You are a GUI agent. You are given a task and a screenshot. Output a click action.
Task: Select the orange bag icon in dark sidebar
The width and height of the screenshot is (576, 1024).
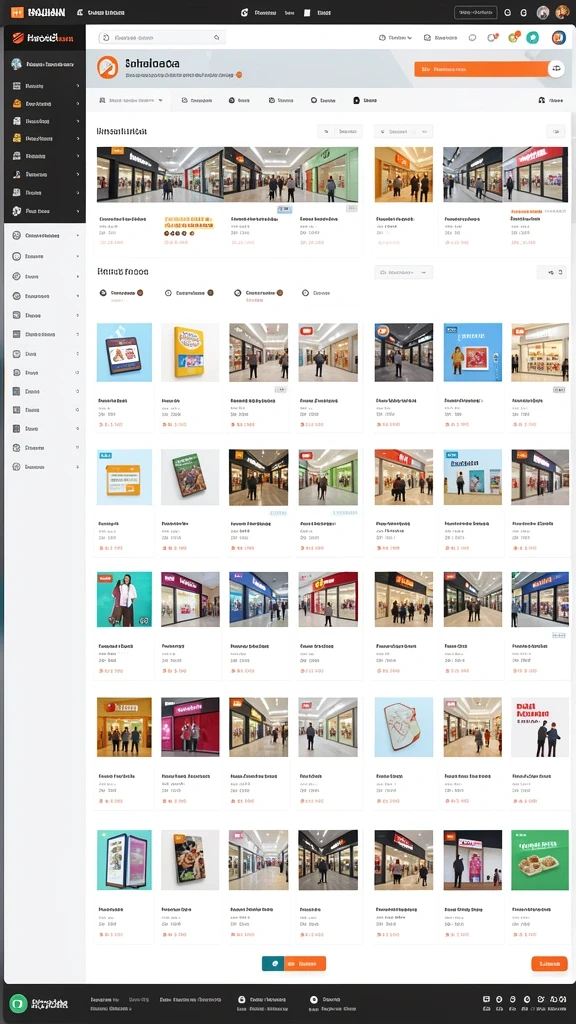pyautogui.click(x=17, y=103)
